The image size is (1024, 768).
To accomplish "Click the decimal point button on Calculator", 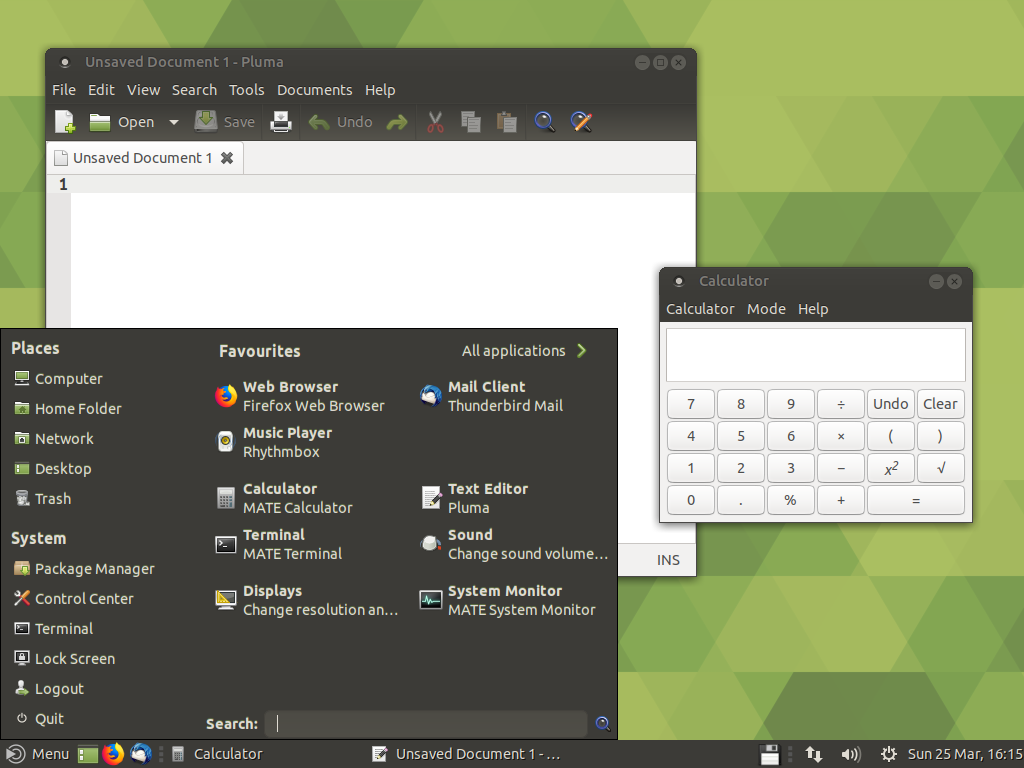I will [741, 500].
